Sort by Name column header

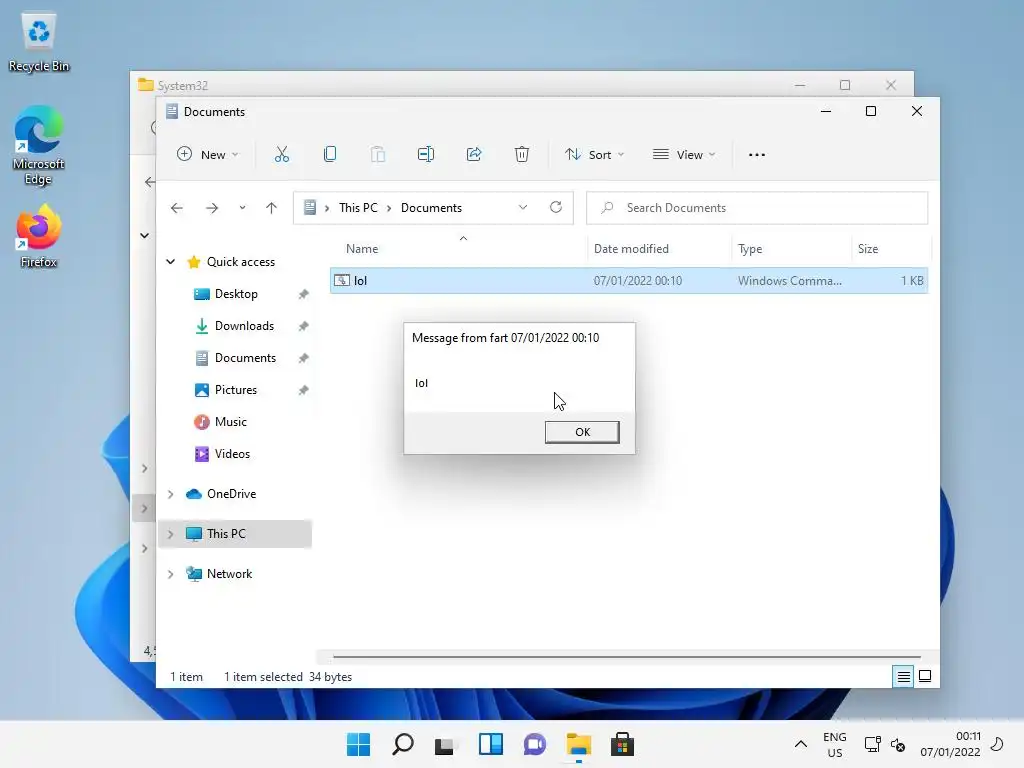(x=362, y=249)
